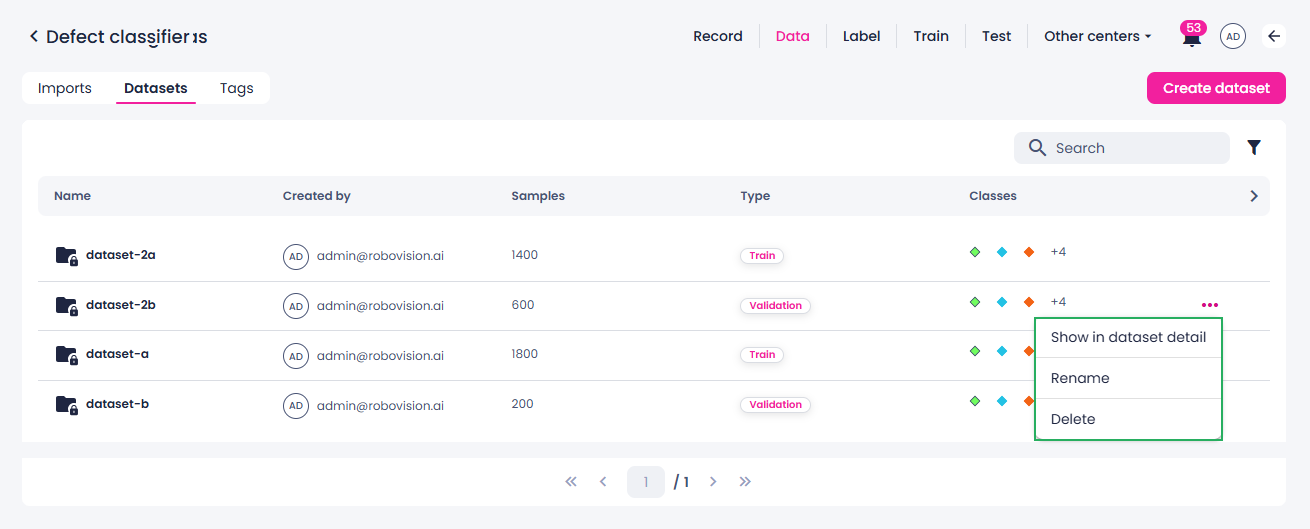The image size is (1310, 529).
Task: Choose Rename from context menu
Action: pos(1128,378)
